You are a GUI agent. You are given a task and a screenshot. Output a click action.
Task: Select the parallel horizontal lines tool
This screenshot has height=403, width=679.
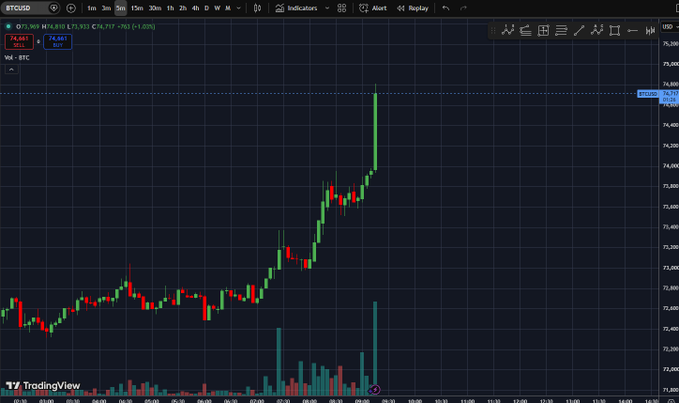[x=561, y=30]
